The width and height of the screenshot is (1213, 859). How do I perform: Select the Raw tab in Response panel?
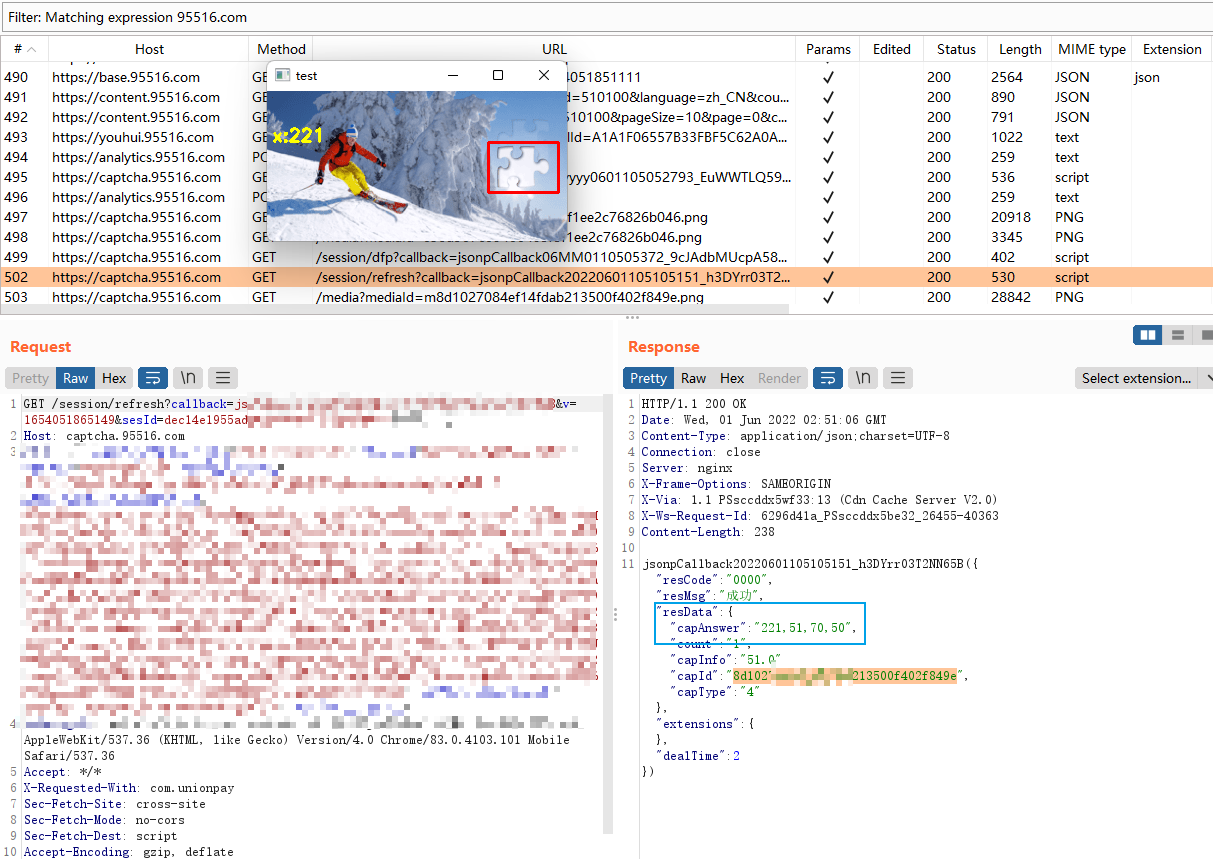[693, 378]
